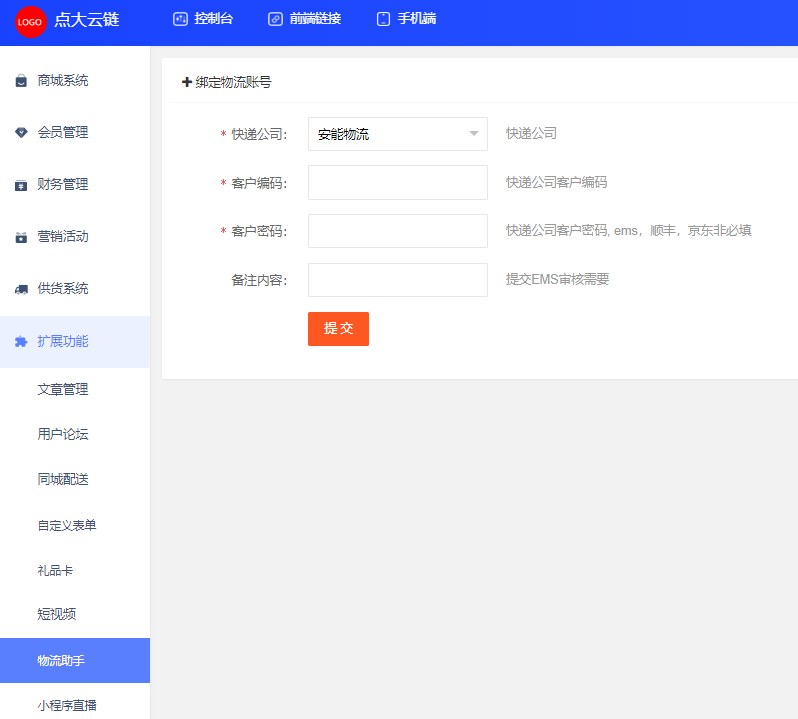798x719 pixels.
Task: Go to 礼品卡 submenu item
Action: (x=75, y=570)
